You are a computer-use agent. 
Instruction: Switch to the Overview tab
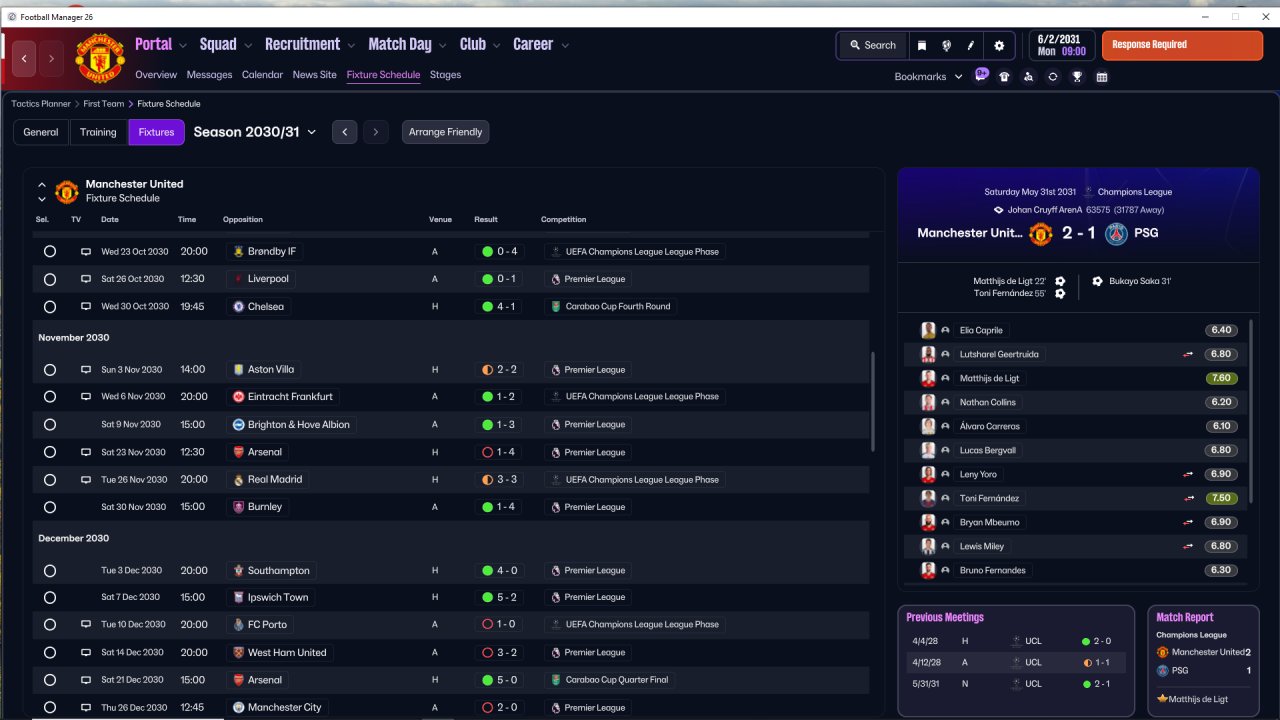coord(156,75)
